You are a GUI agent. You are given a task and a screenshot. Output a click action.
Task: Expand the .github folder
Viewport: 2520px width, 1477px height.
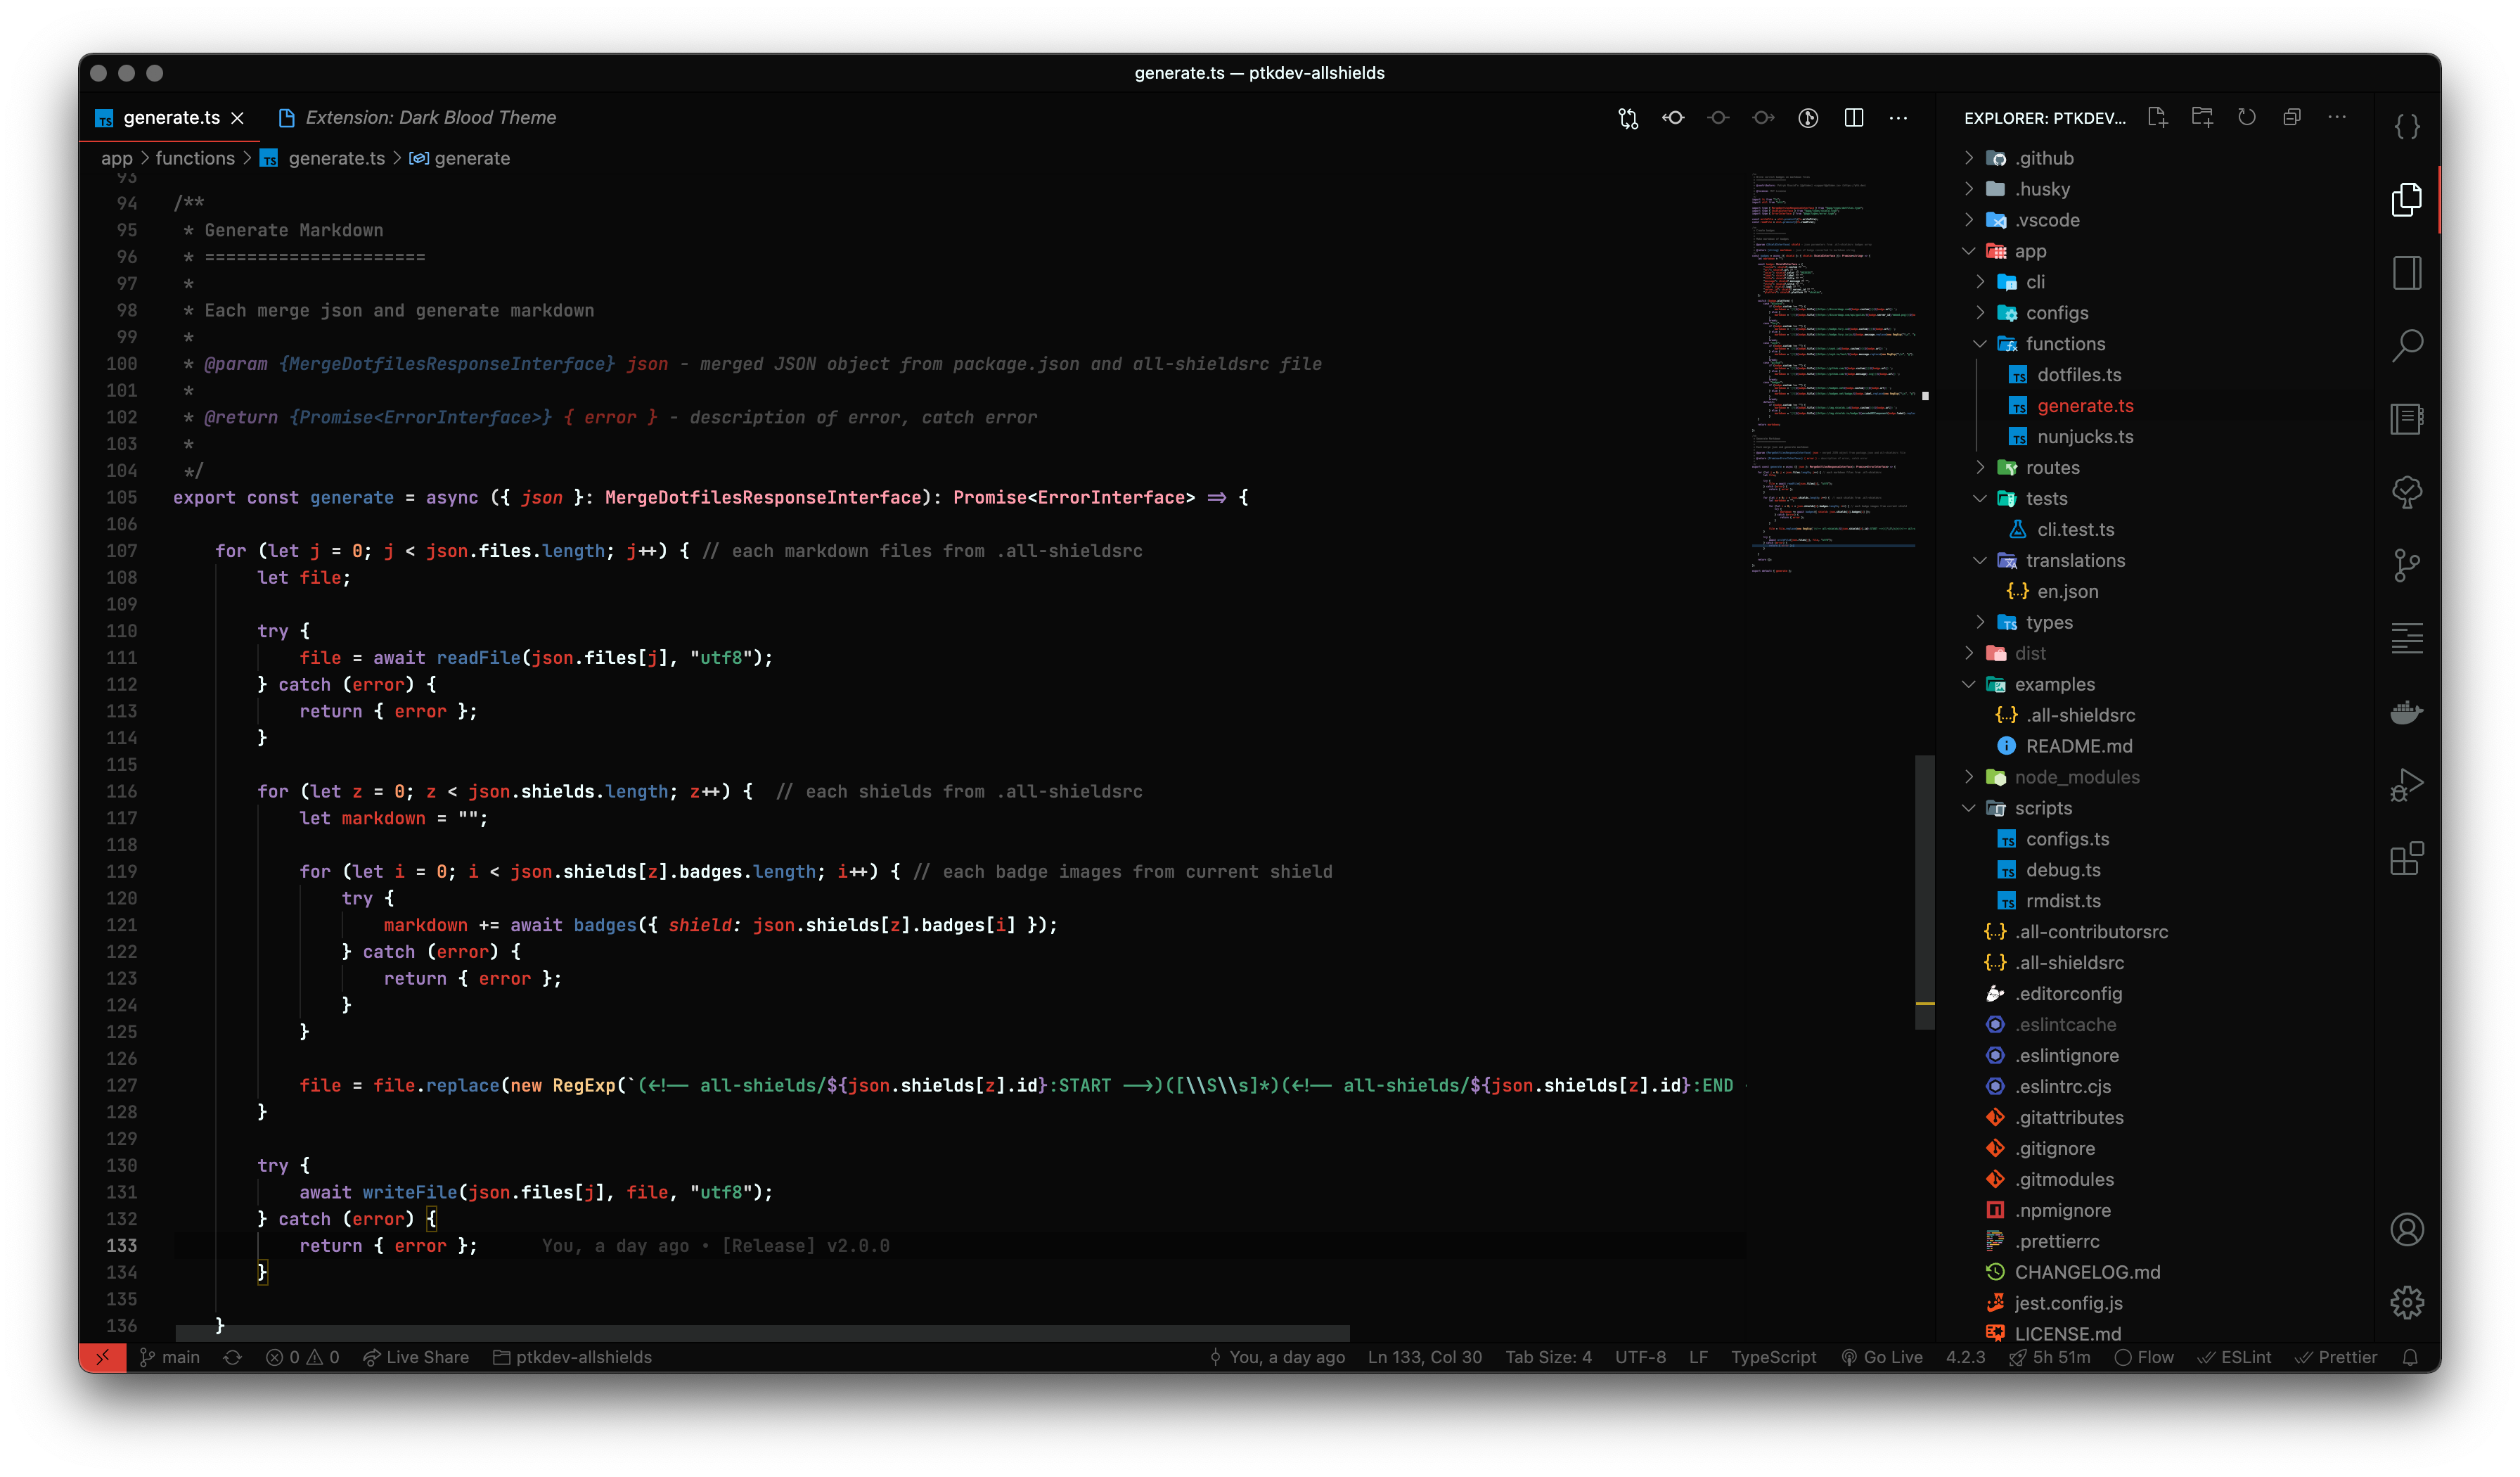2043,158
